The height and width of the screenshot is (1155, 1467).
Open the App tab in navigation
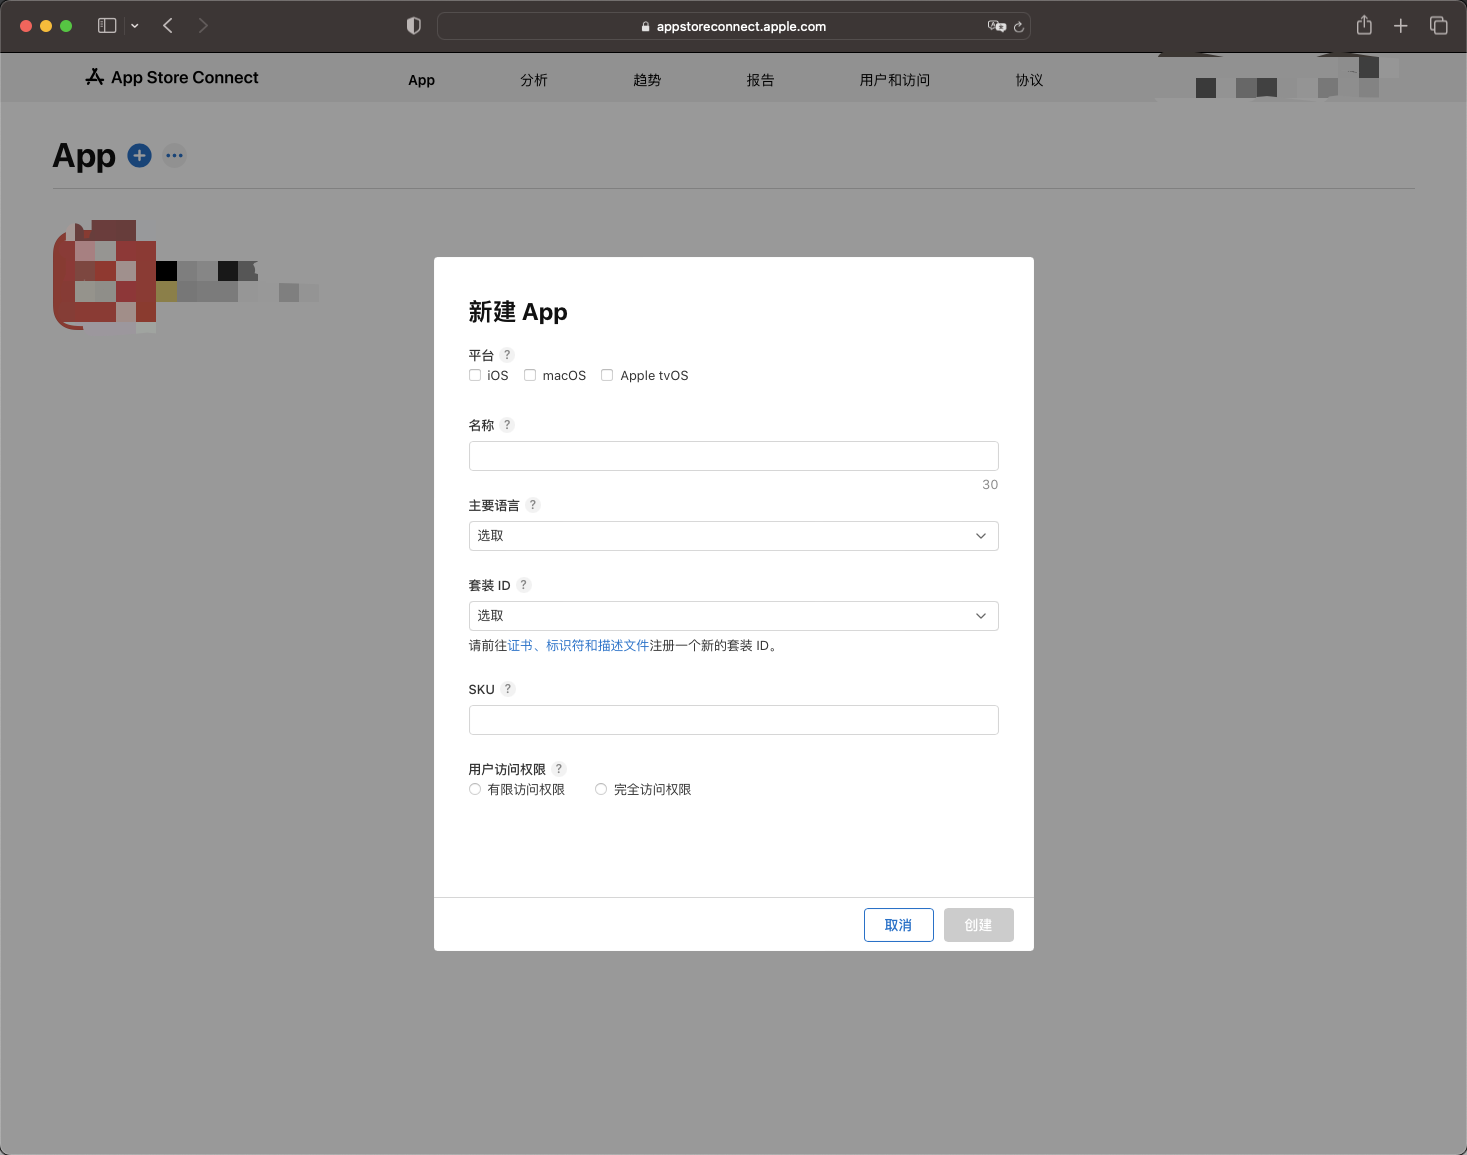(x=422, y=80)
